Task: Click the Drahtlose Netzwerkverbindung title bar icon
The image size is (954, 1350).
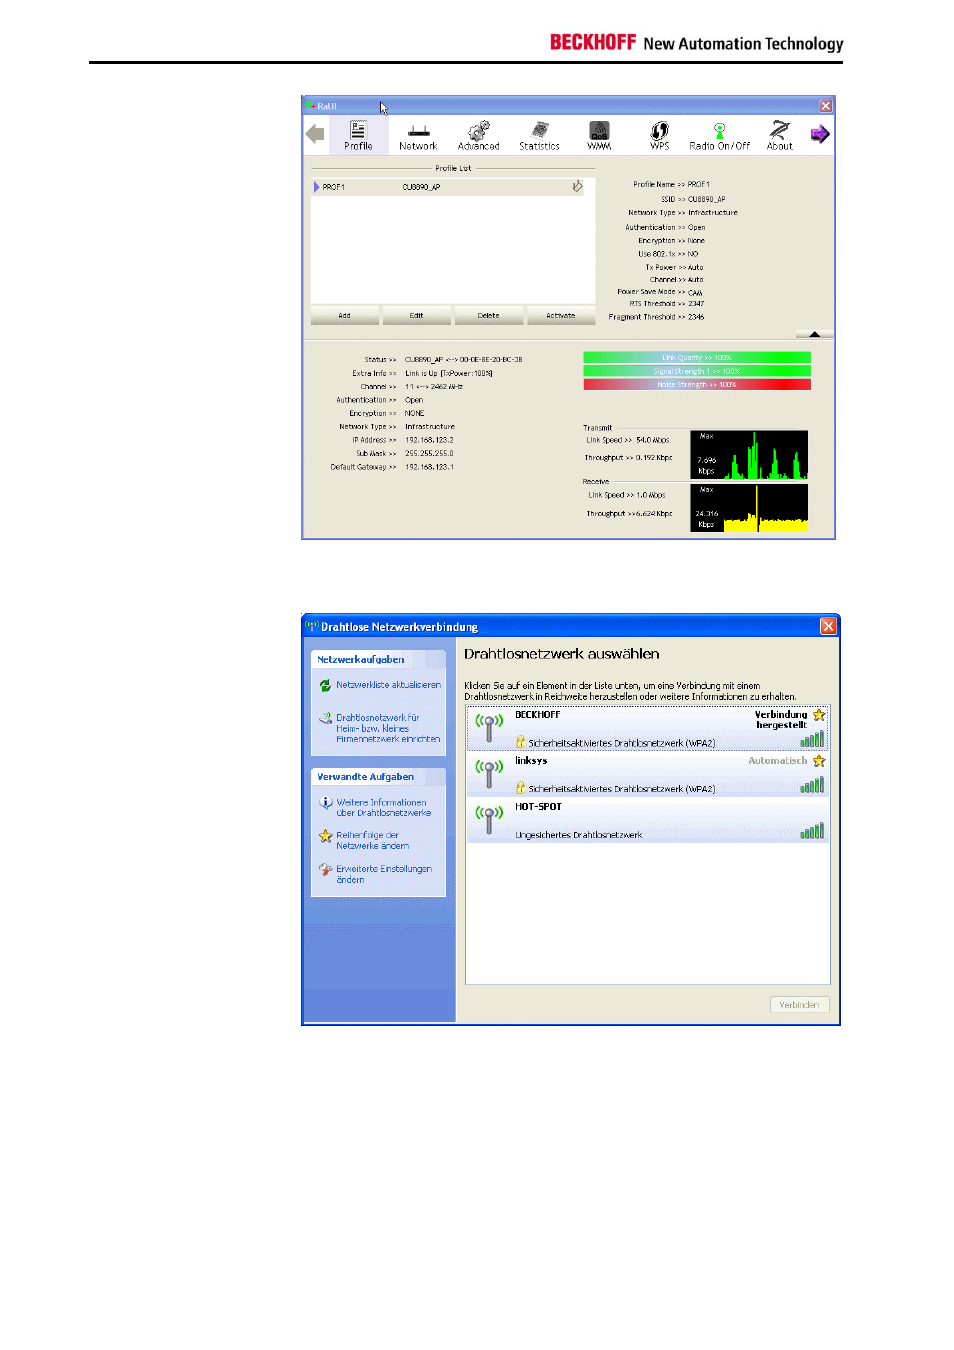Action: (x=312, y=626)
